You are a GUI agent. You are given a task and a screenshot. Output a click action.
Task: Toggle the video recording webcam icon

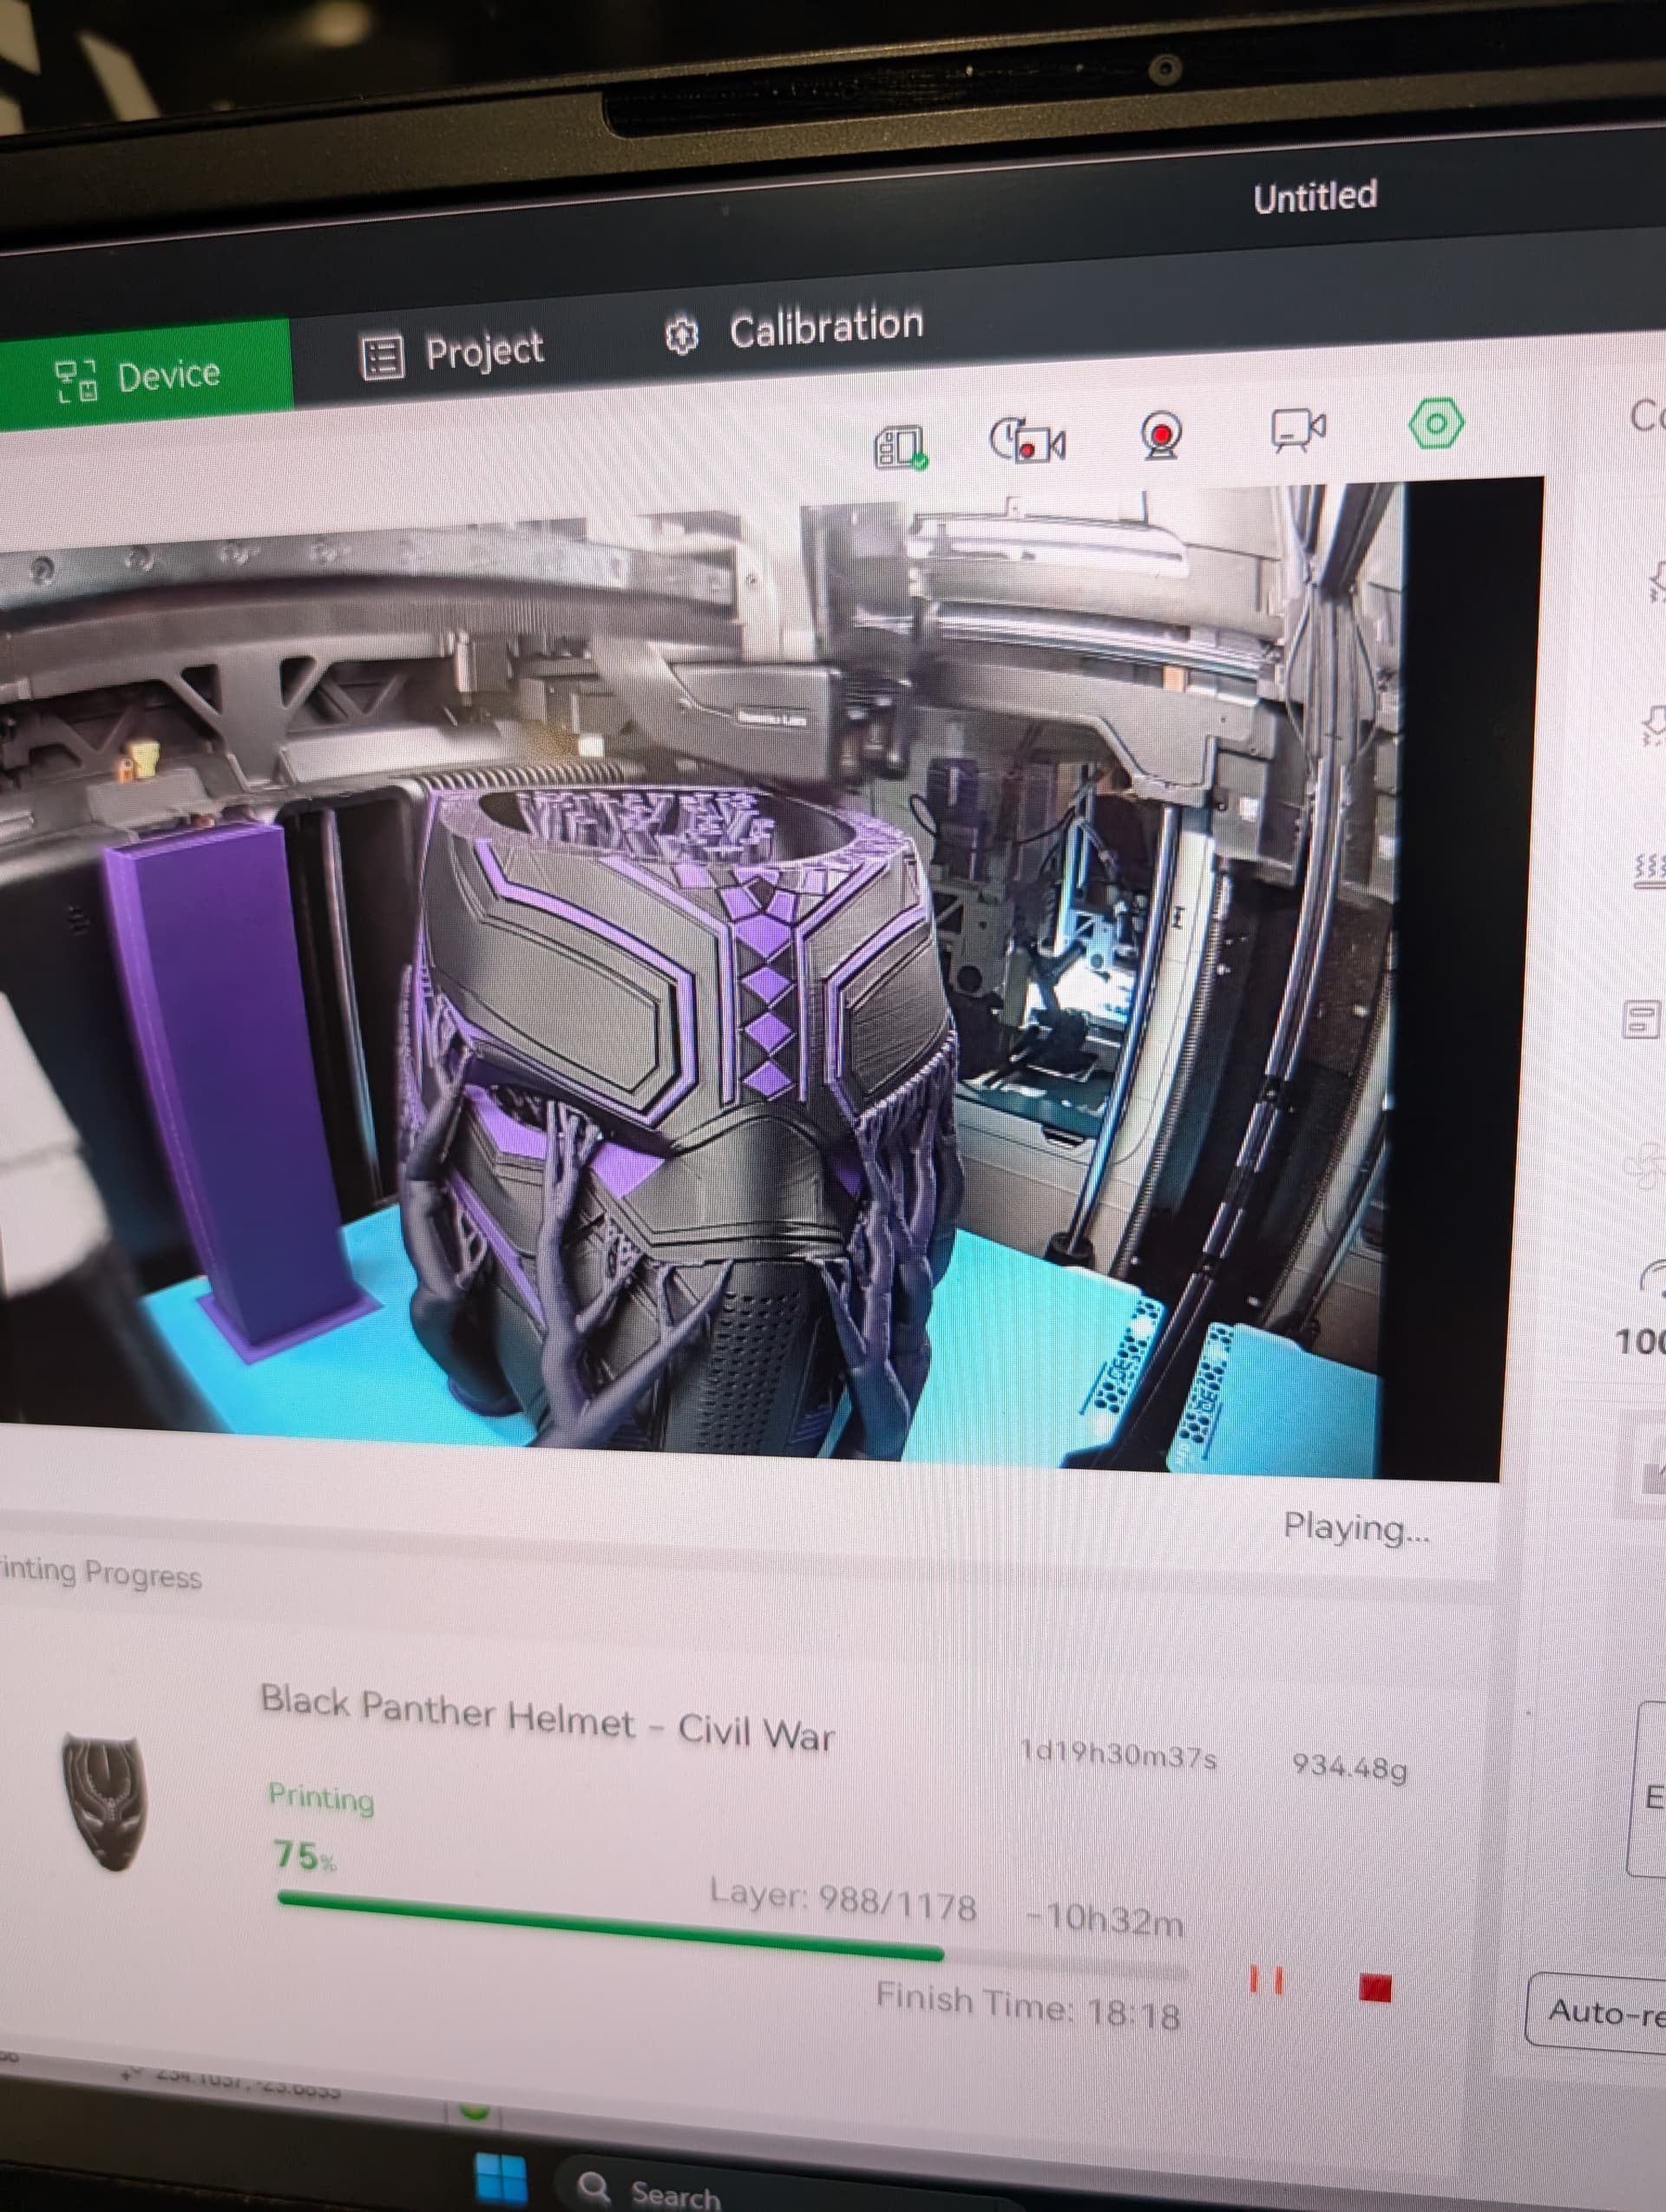point(1160,436)
